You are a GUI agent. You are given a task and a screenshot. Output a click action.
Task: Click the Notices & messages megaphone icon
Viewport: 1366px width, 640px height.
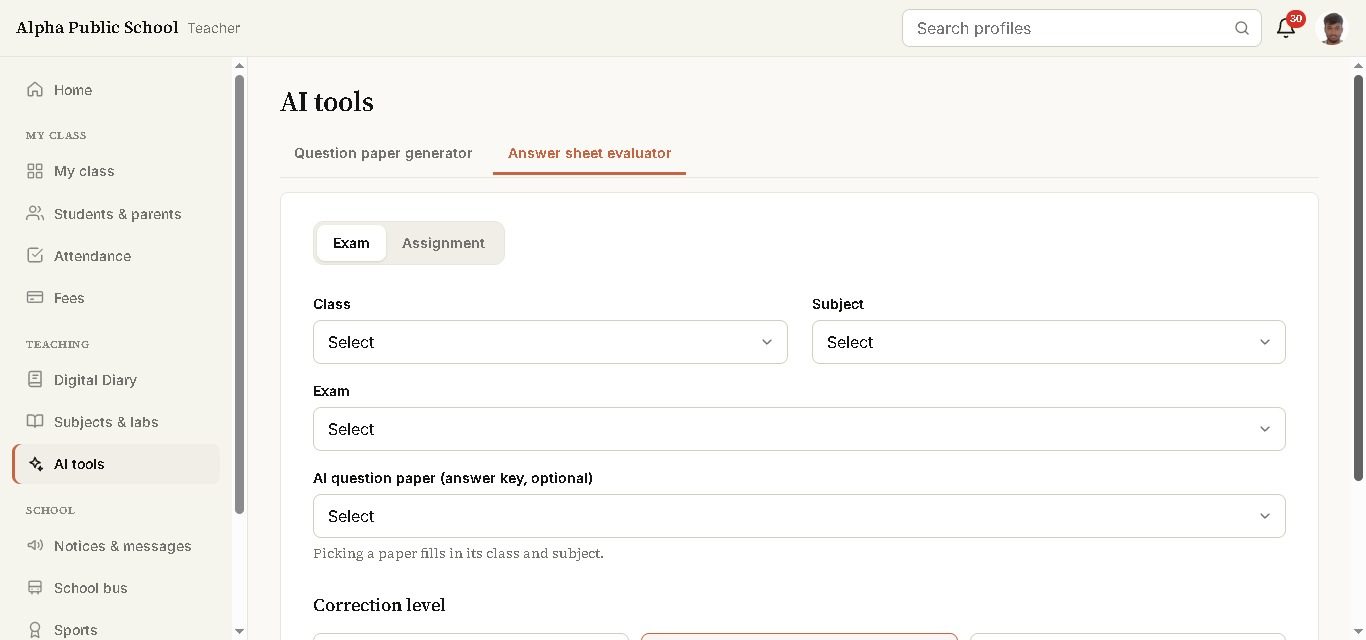(x=35, y=545)
